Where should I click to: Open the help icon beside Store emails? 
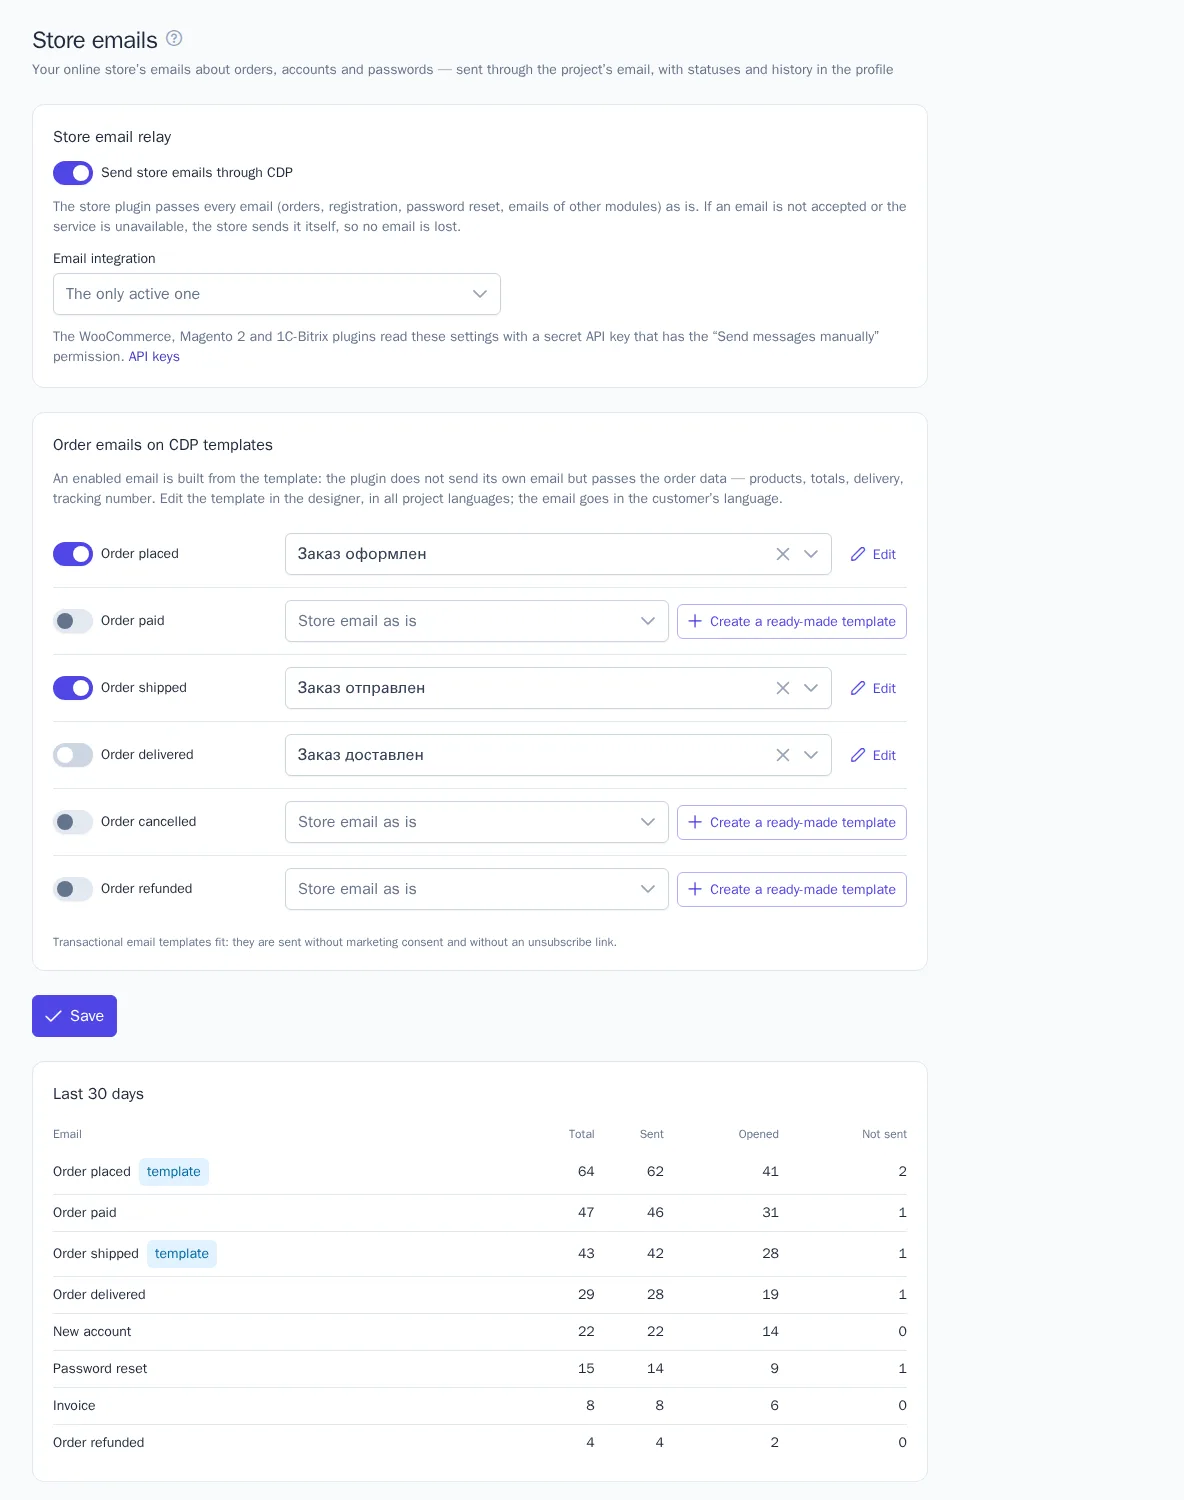(x=174, y=39)
